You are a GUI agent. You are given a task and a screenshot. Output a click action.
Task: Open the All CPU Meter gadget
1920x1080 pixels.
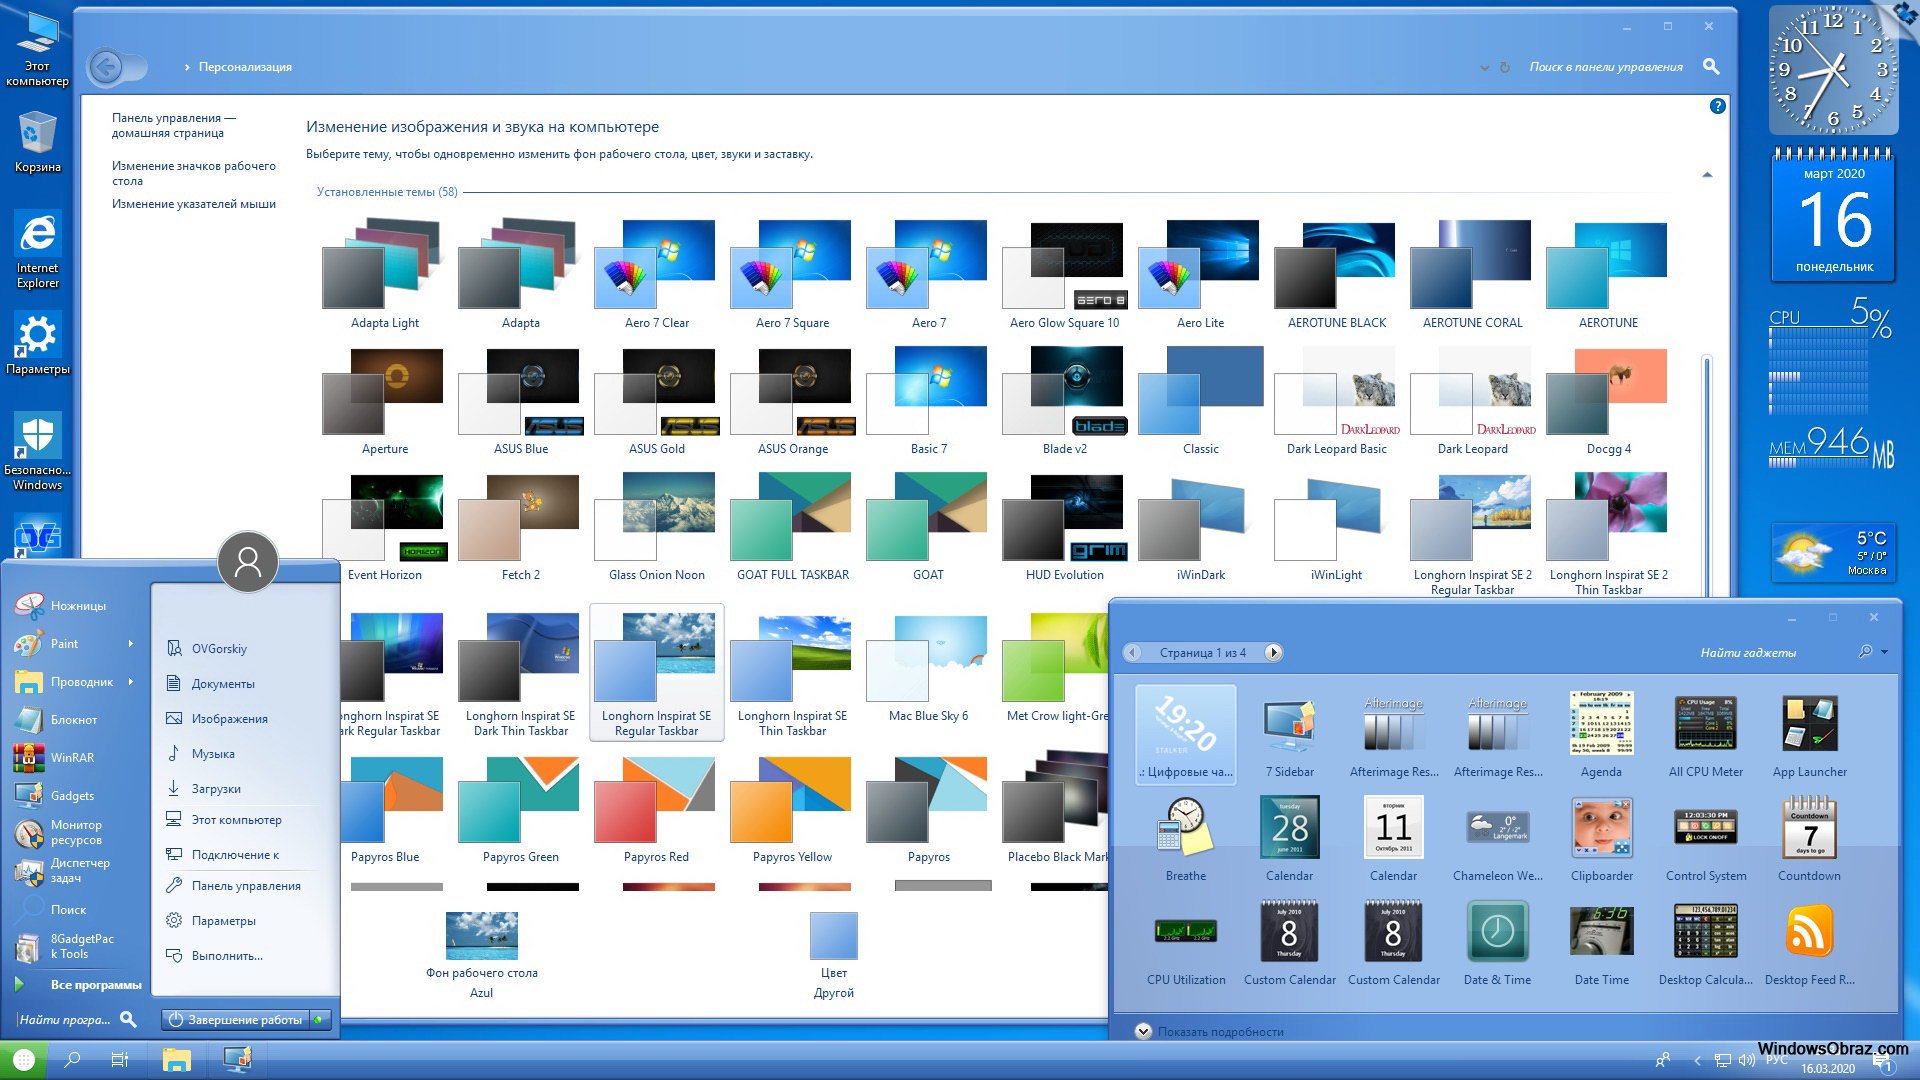(1705, 725)
